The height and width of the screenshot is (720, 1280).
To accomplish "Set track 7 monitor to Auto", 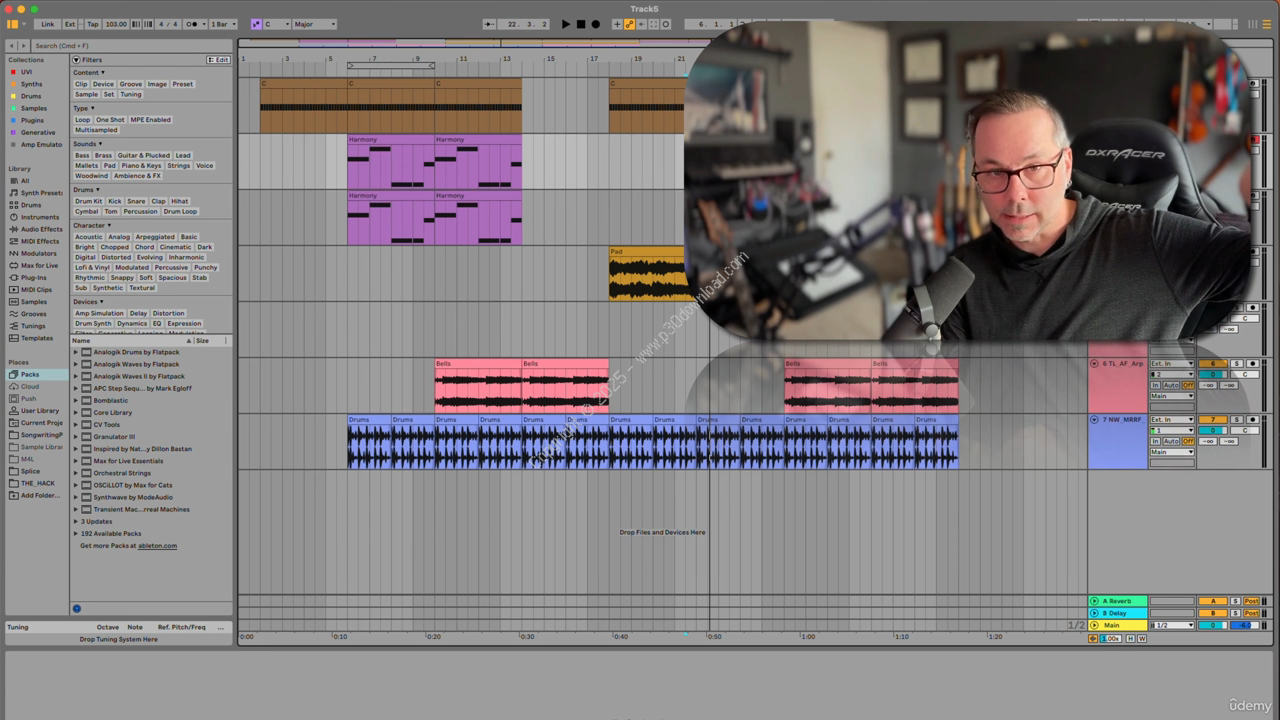I will tap(1171, 441).
